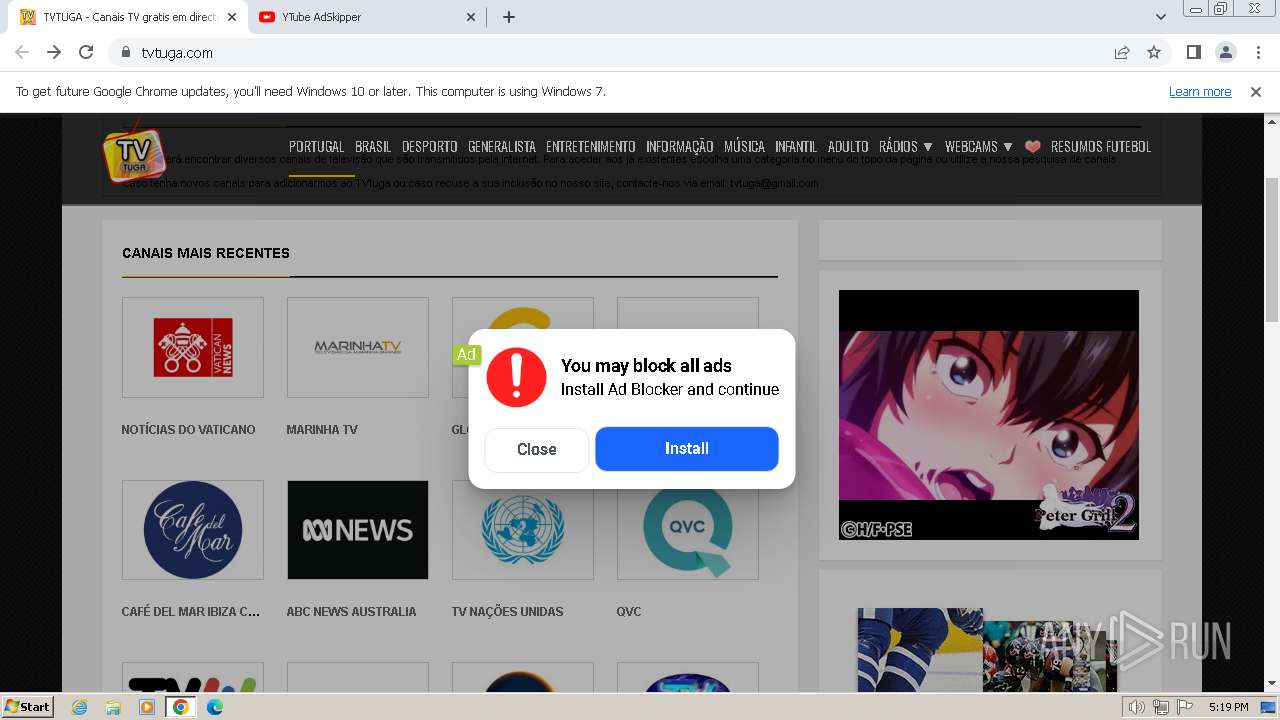1280x720 pixels.
Task: Open a new tab with the plus button
Action: (508, 17)
